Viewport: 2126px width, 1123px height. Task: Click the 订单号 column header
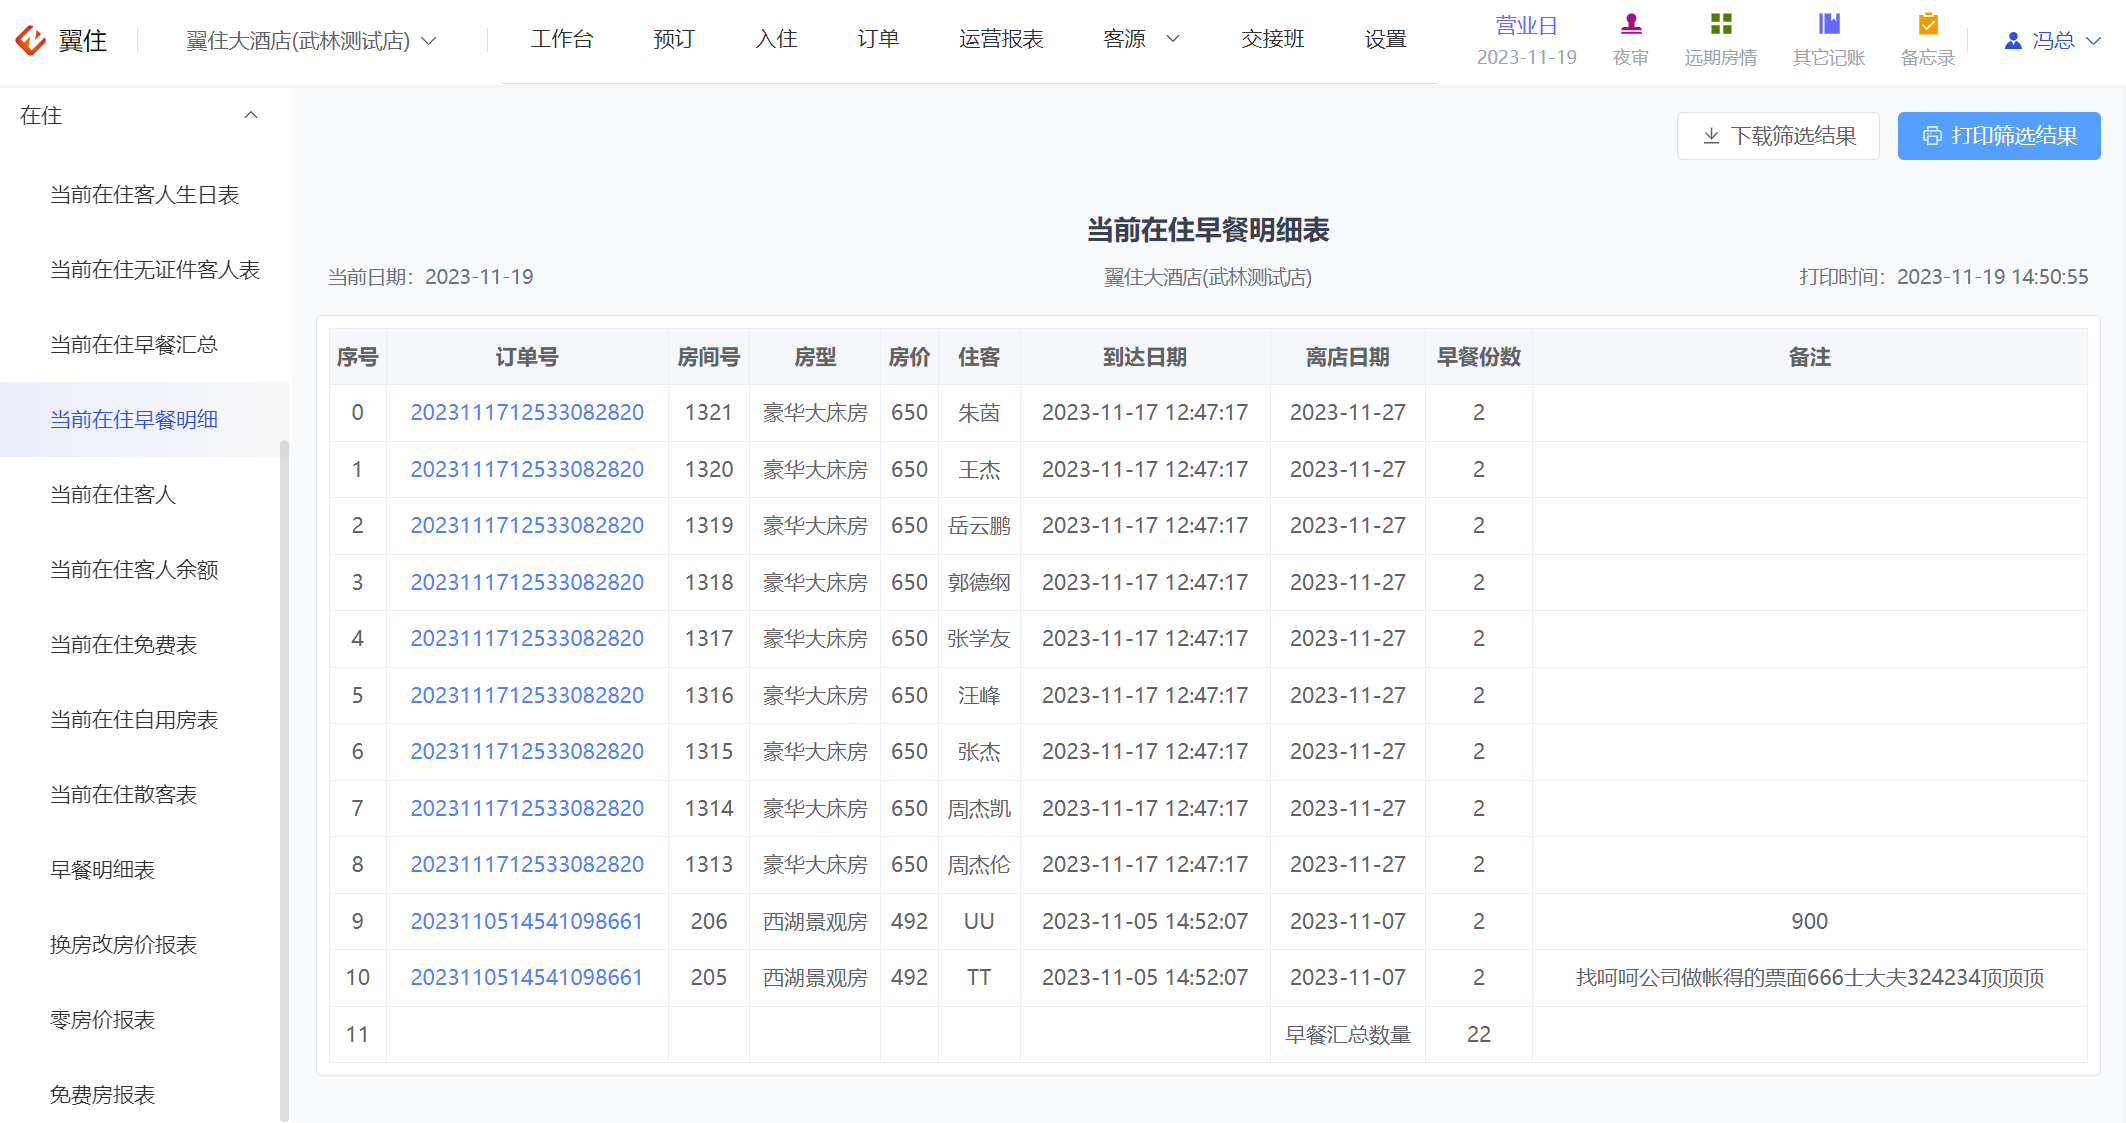(x=527, y=357)
